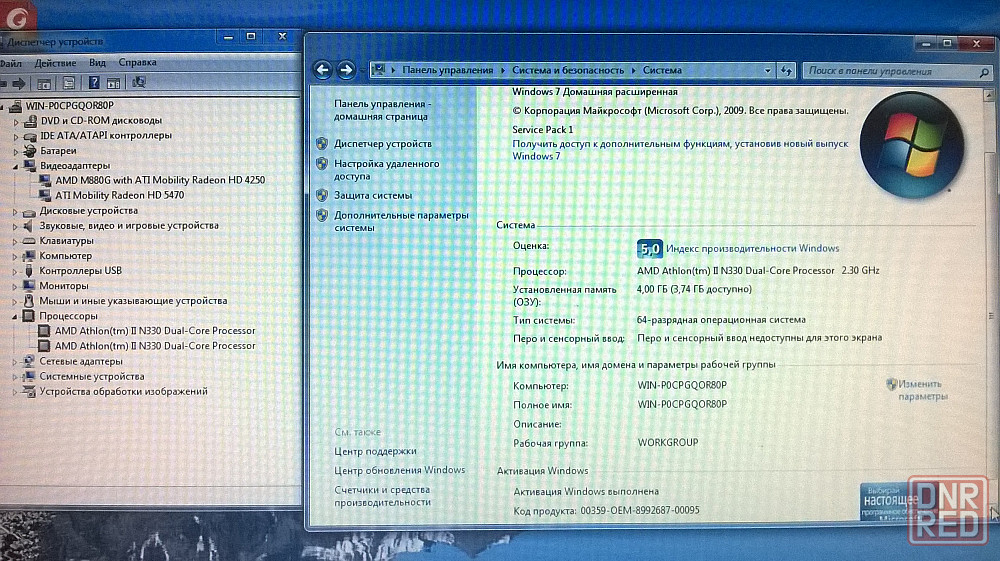Image resolution: width=1000 pixels, height=561 pixels.
Task: Click the scan for hardware changes icon
Action: (x=138, y=82)
